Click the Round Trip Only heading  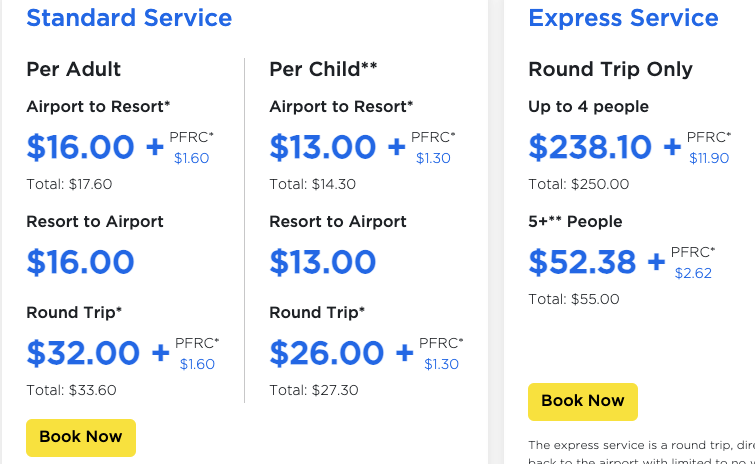(610, 69)
